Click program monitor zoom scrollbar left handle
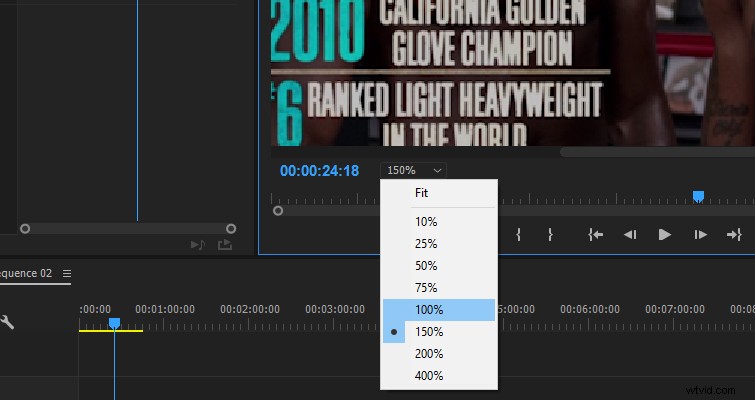755x400 pixels. tap(278, 211)
